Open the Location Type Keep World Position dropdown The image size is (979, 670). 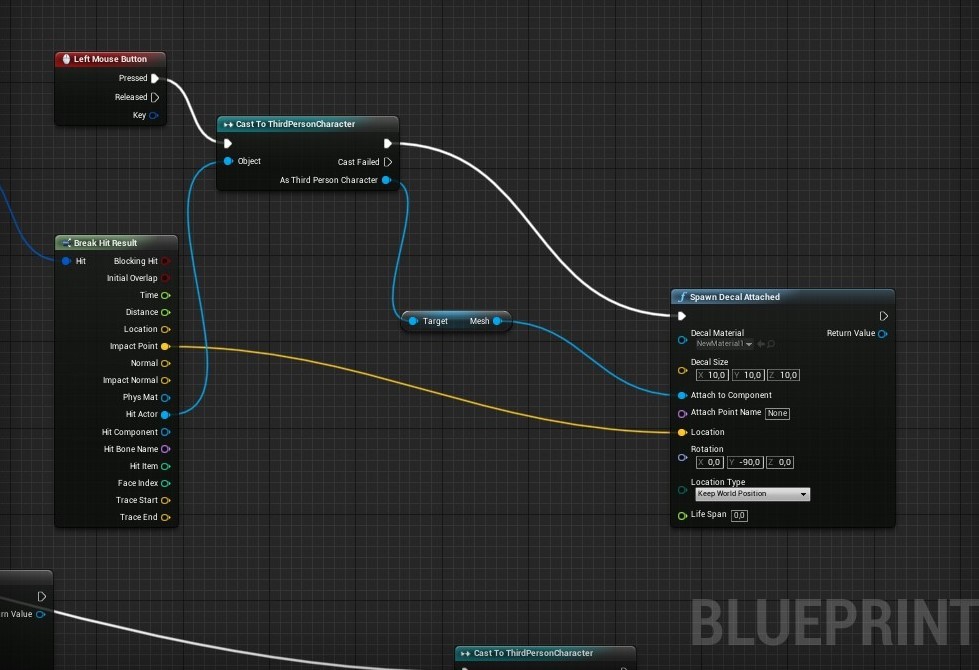click(752, 494)
